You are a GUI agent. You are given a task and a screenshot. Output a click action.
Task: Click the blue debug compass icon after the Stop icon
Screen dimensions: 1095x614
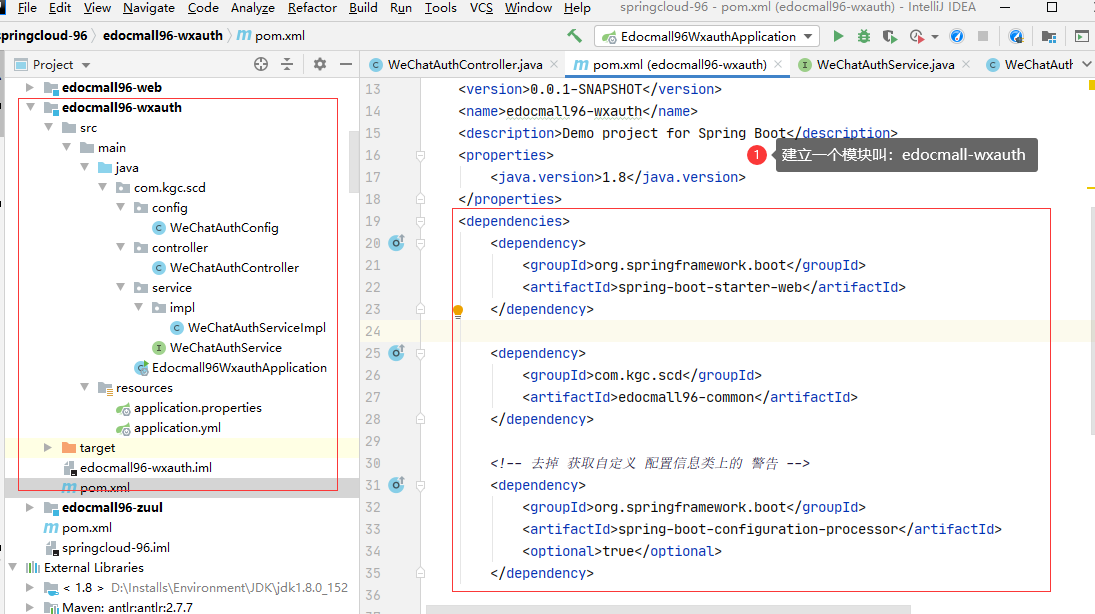click(1016, 36)
